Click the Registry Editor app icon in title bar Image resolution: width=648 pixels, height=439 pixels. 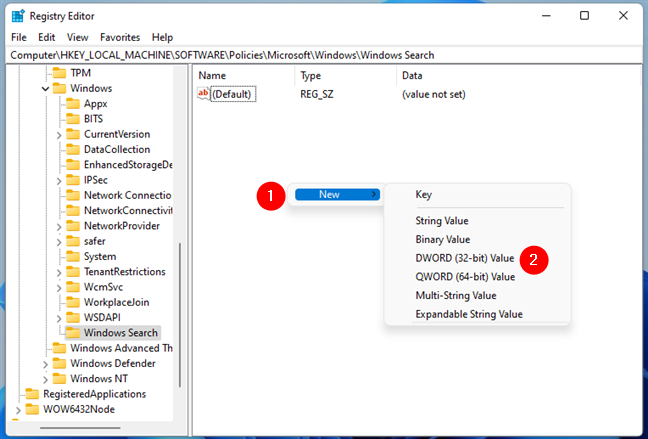[19, 15]
